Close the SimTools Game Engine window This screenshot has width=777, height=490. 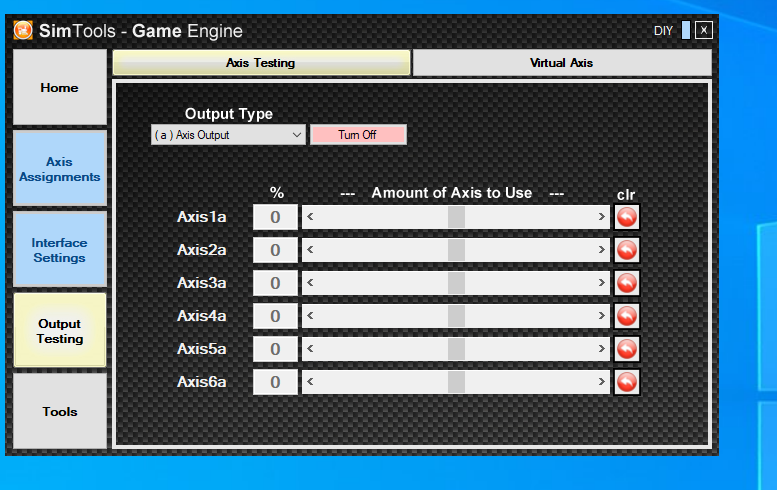[x=704, y=30]
